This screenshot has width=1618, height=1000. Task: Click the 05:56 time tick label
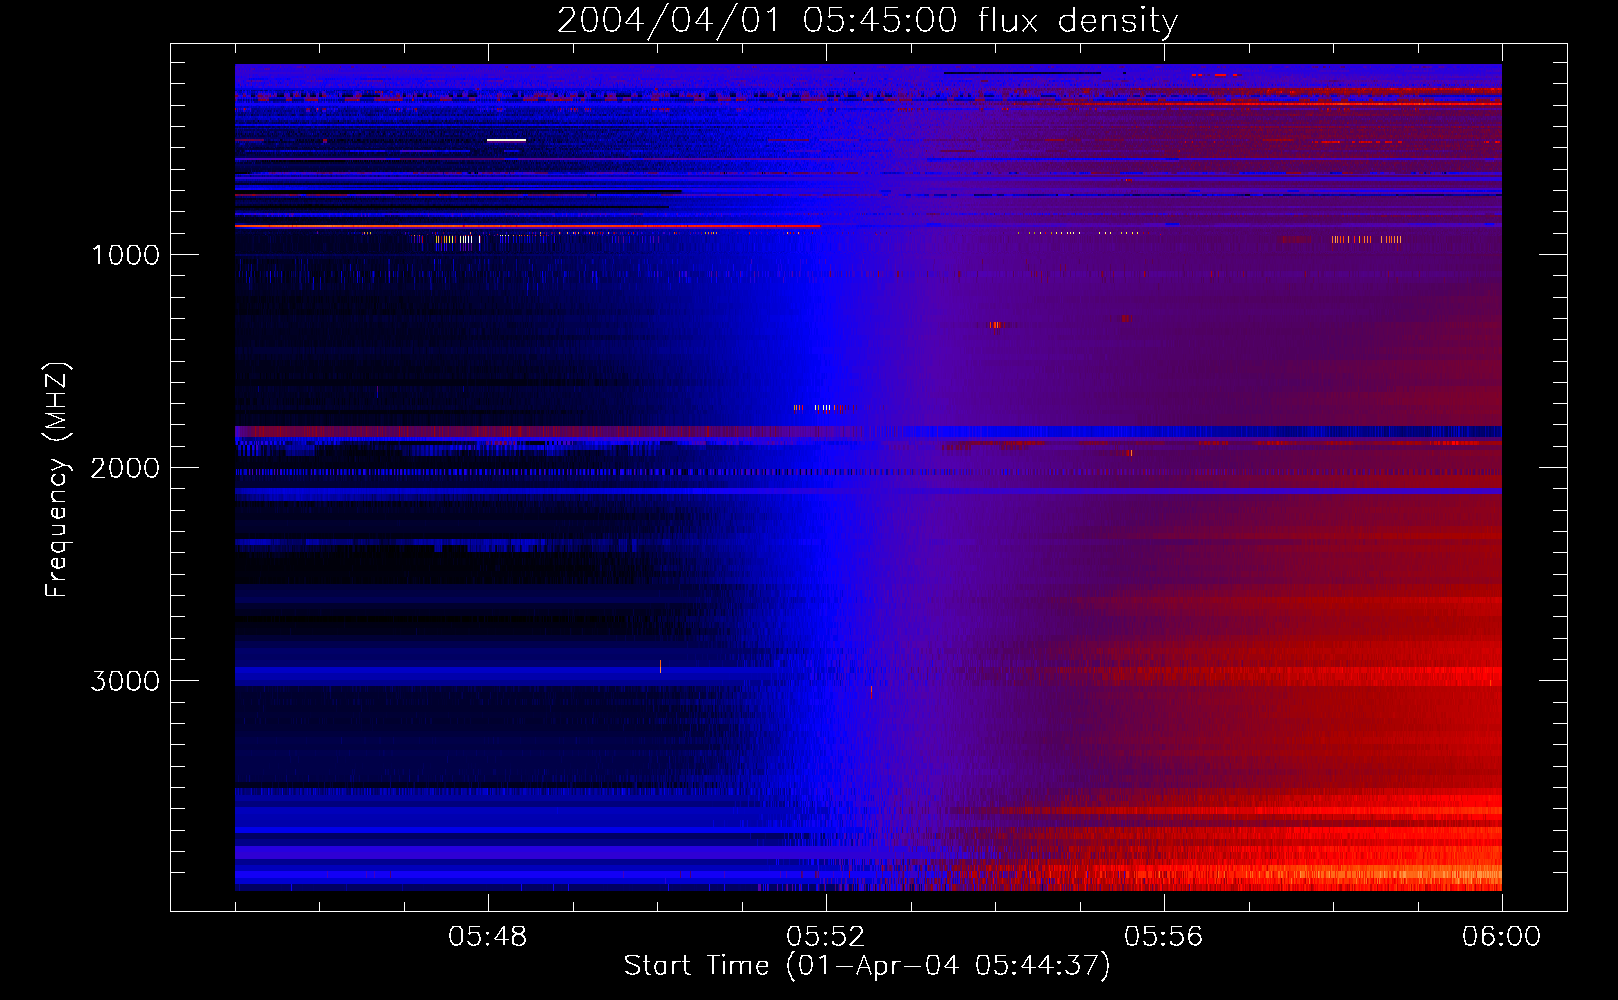pos(1164,937)
